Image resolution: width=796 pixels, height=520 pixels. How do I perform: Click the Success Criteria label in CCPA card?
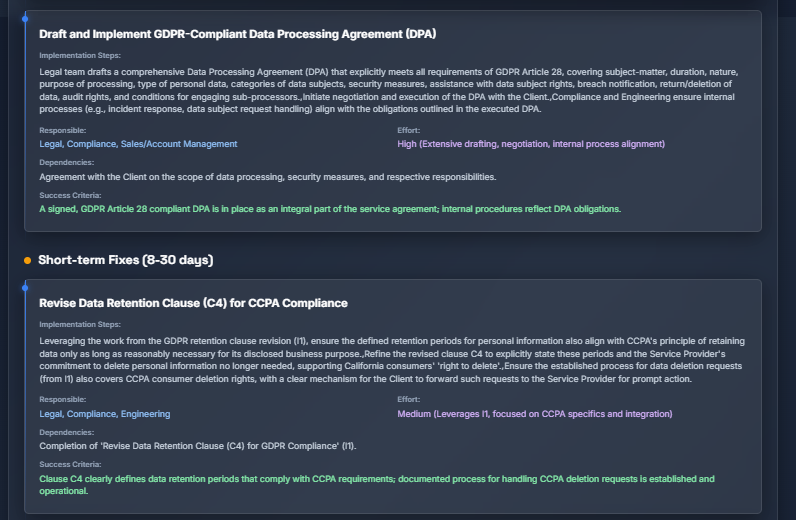[70, 464]
